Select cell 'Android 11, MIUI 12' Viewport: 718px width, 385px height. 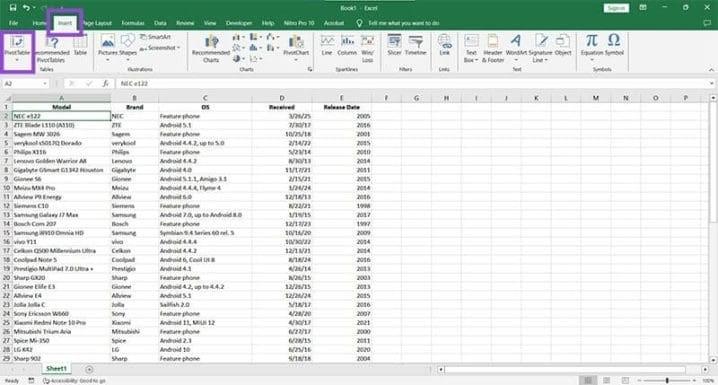[205, 322]
